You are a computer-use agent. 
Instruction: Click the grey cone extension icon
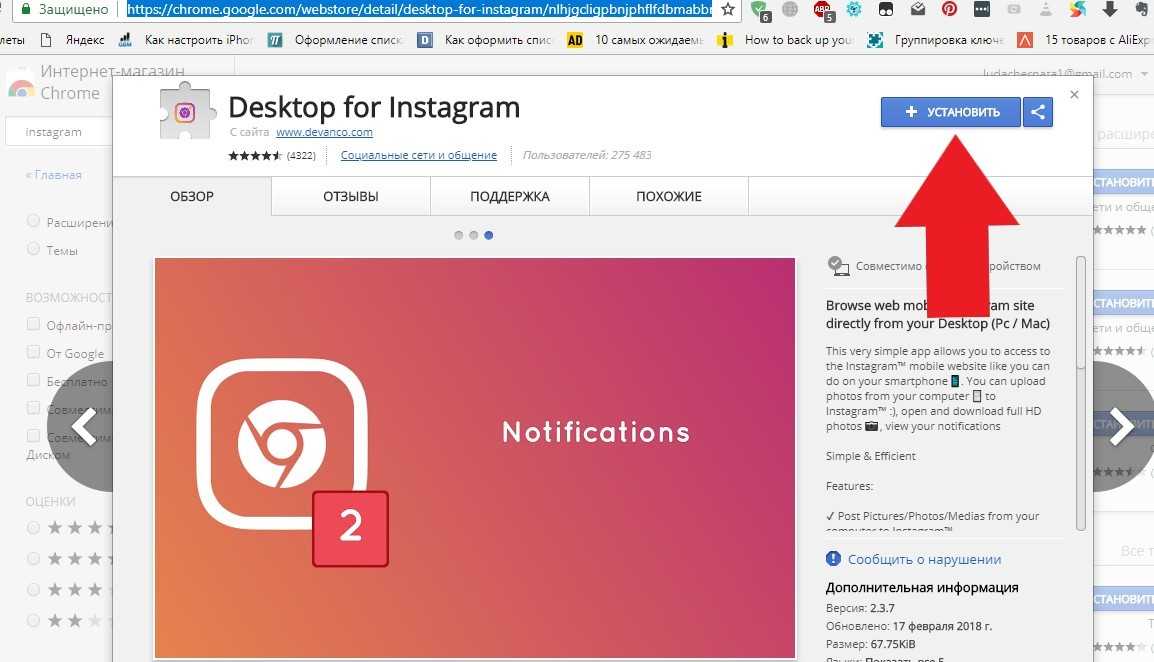[1045, 10]
